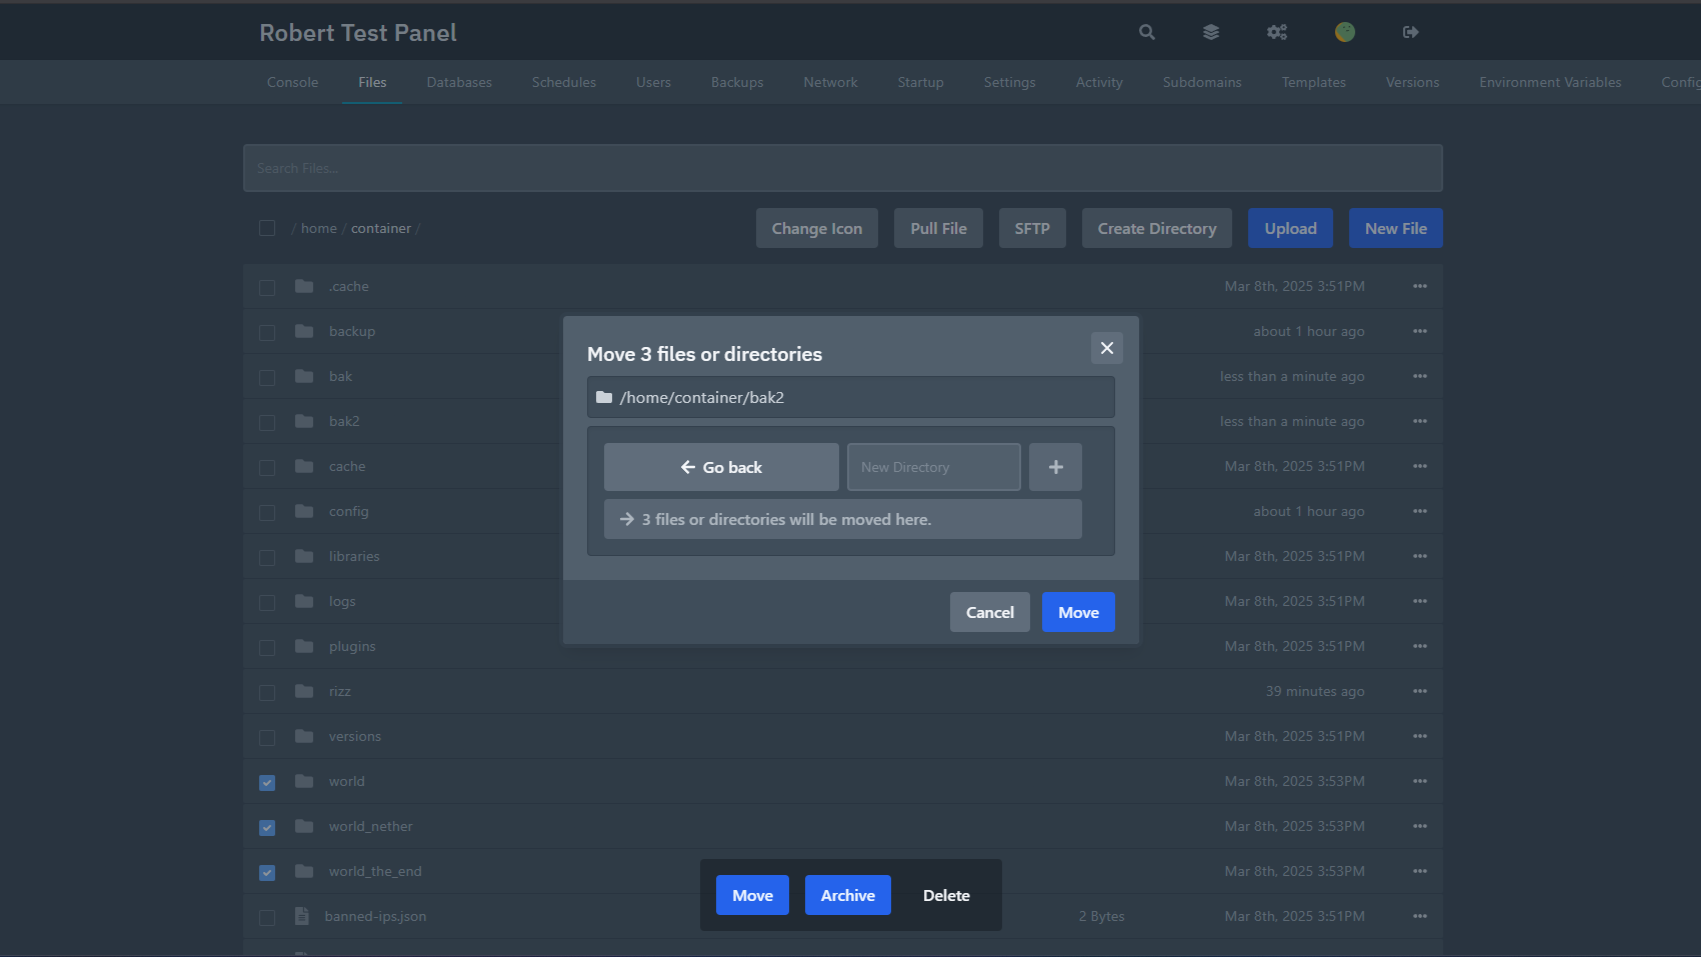Uncheck the world folder checkbox
The image size is (1701, 957).
[267, 782]
